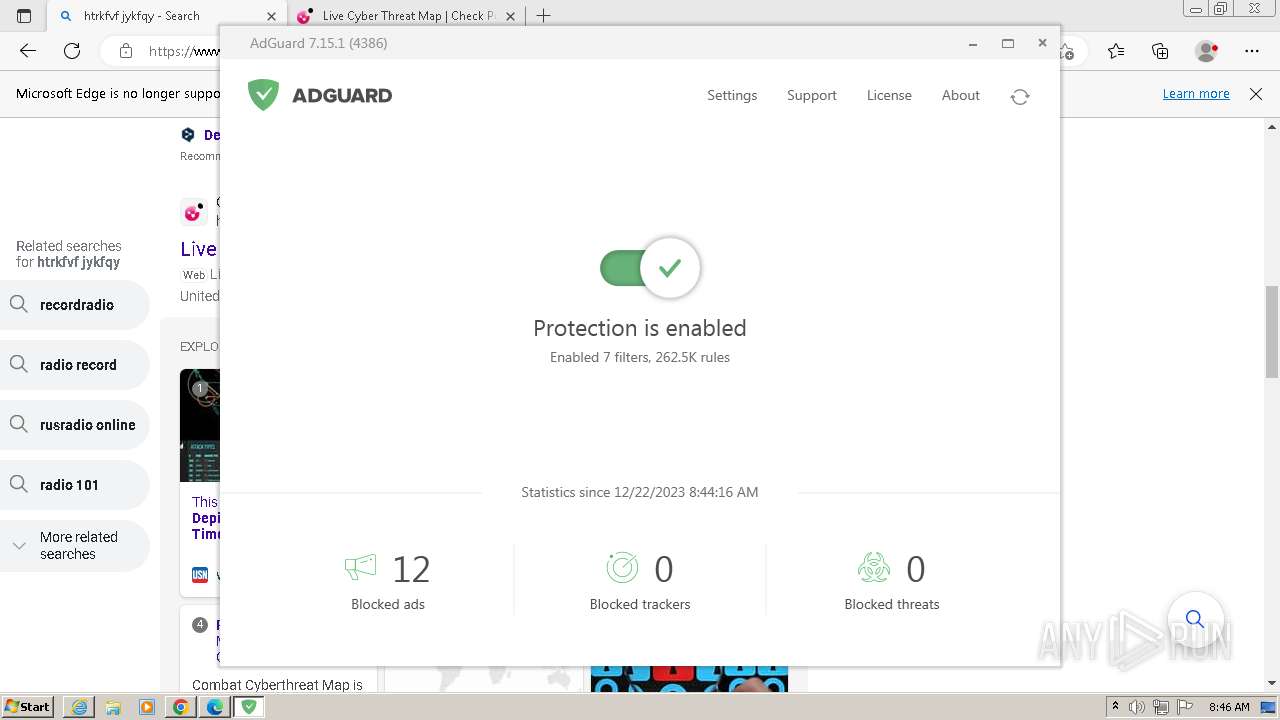
Task: Click the action center flag icon
Action: tap(1183, 707)
